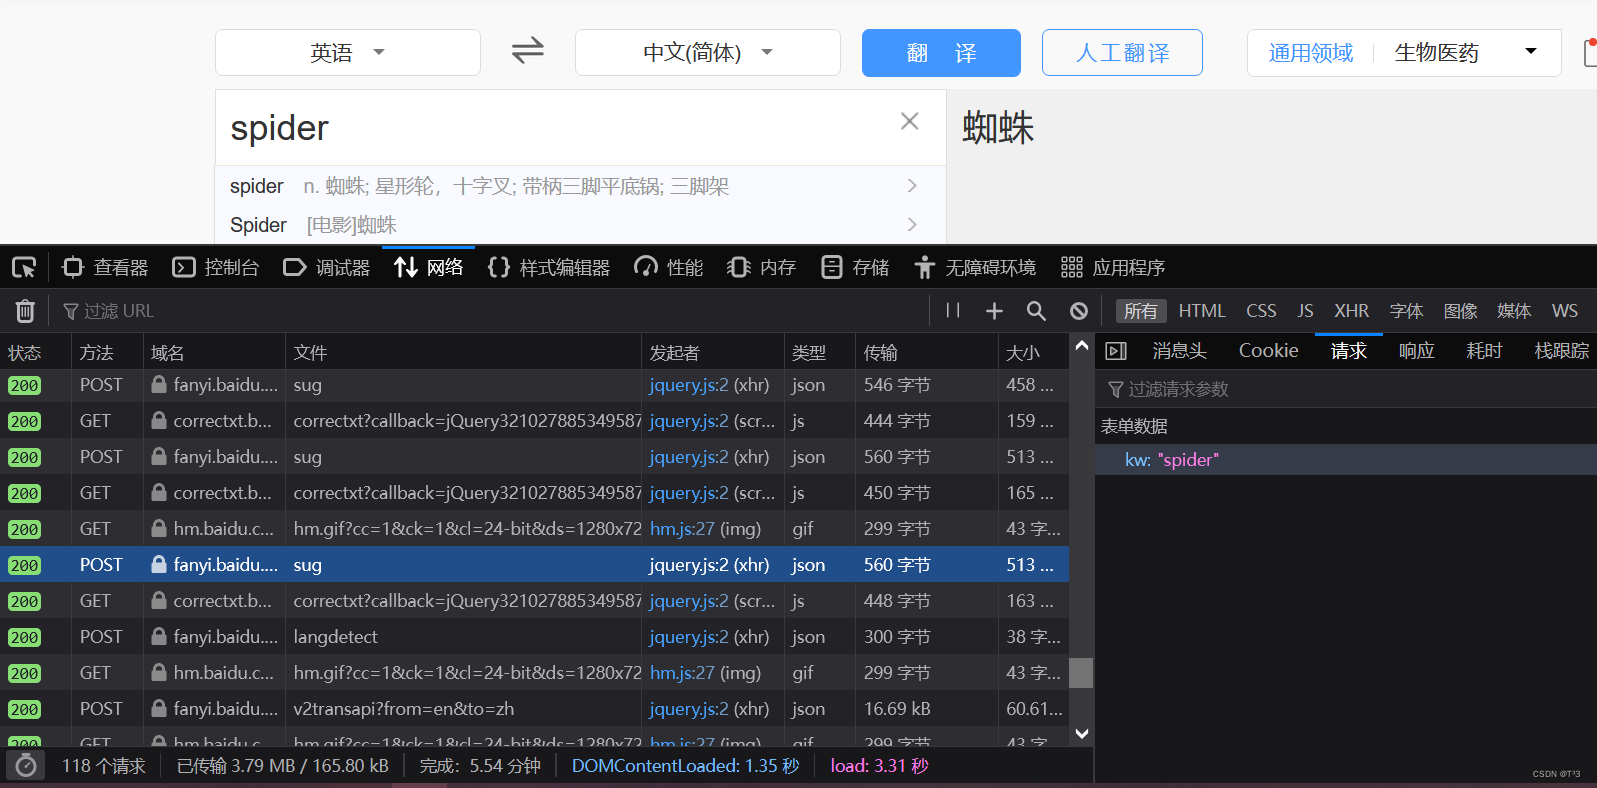Click the 过滤请求参数 filter field
This screenshot has width=1597, height=788.
[1346, 389]
